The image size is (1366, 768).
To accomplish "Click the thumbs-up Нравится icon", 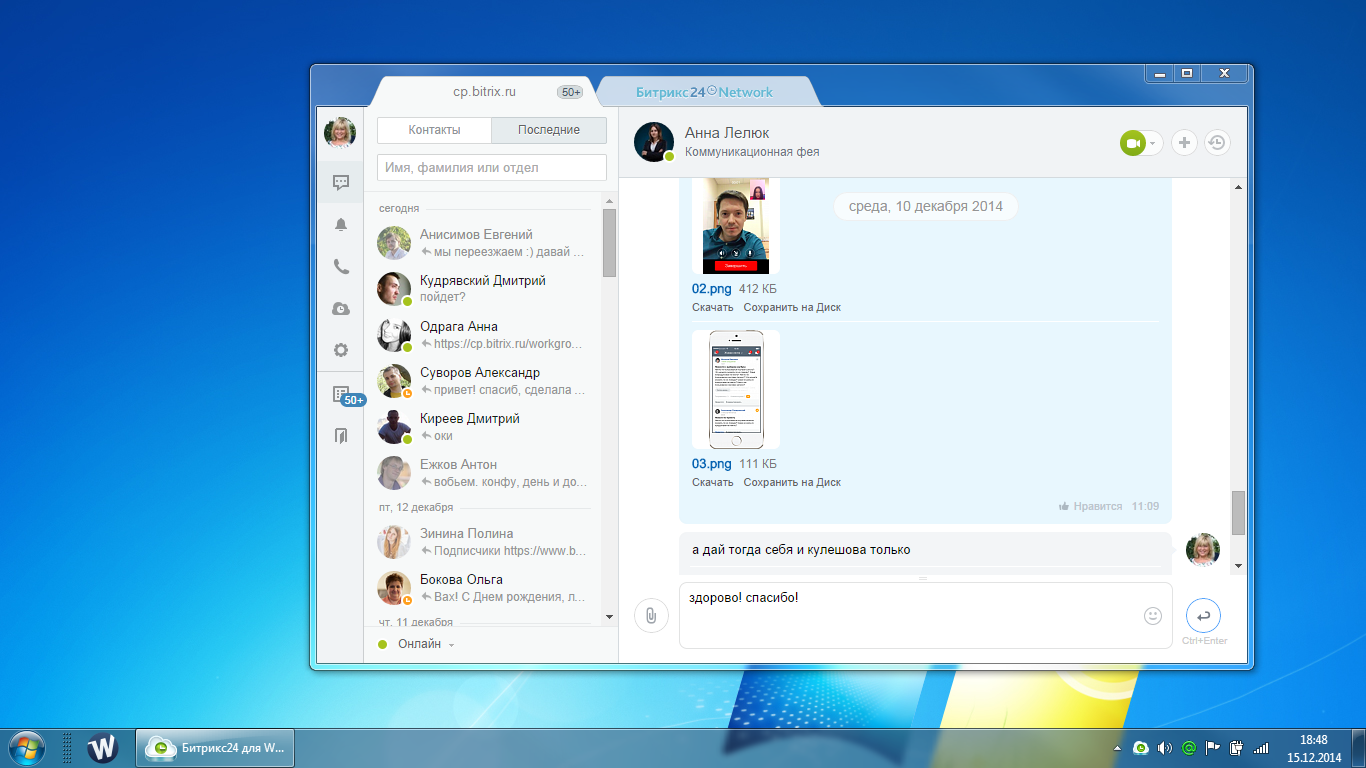I will tap(1064, 507).
